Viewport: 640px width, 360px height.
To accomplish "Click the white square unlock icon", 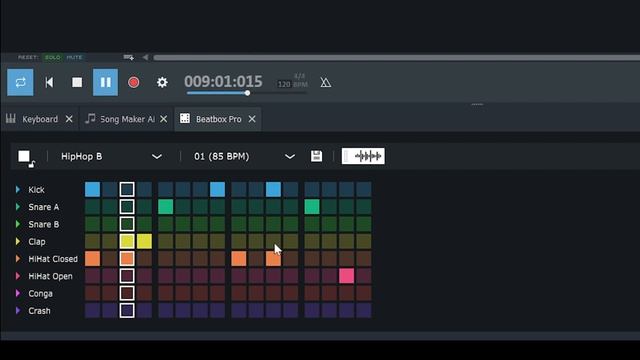I will click(26, 158).
